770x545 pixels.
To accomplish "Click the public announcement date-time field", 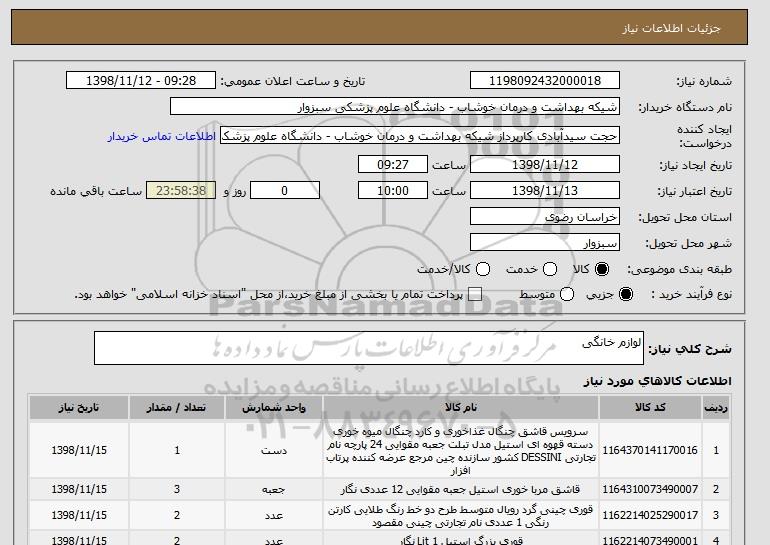I will [141, 81].
